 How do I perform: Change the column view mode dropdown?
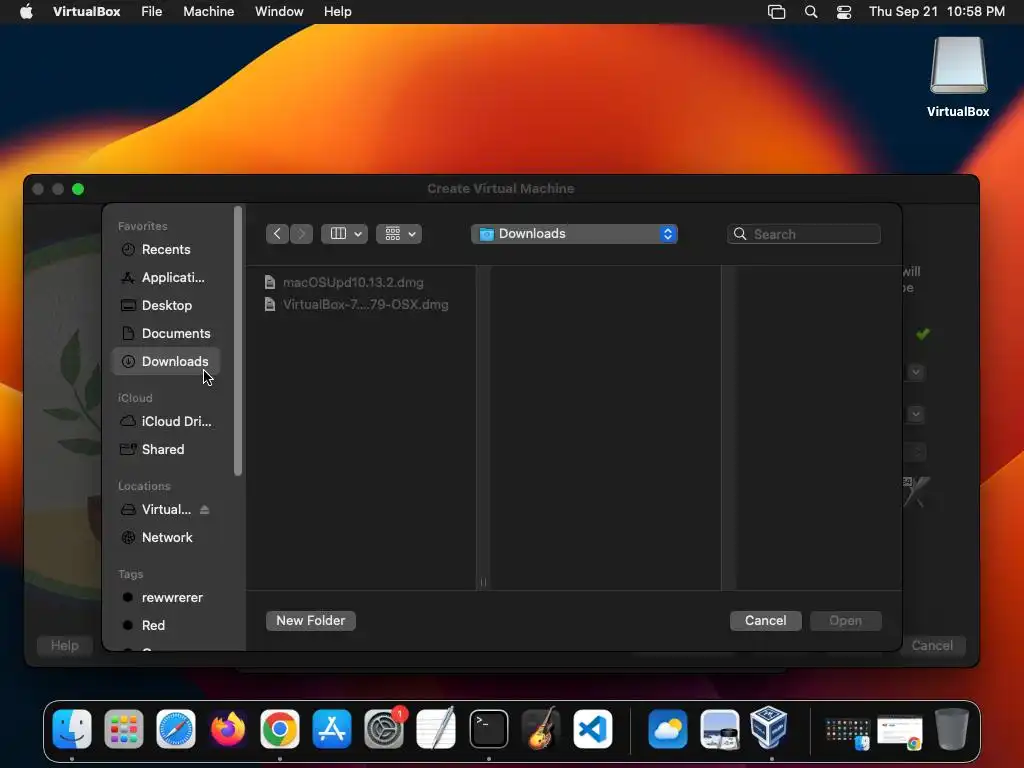click(x=345, y=234)
